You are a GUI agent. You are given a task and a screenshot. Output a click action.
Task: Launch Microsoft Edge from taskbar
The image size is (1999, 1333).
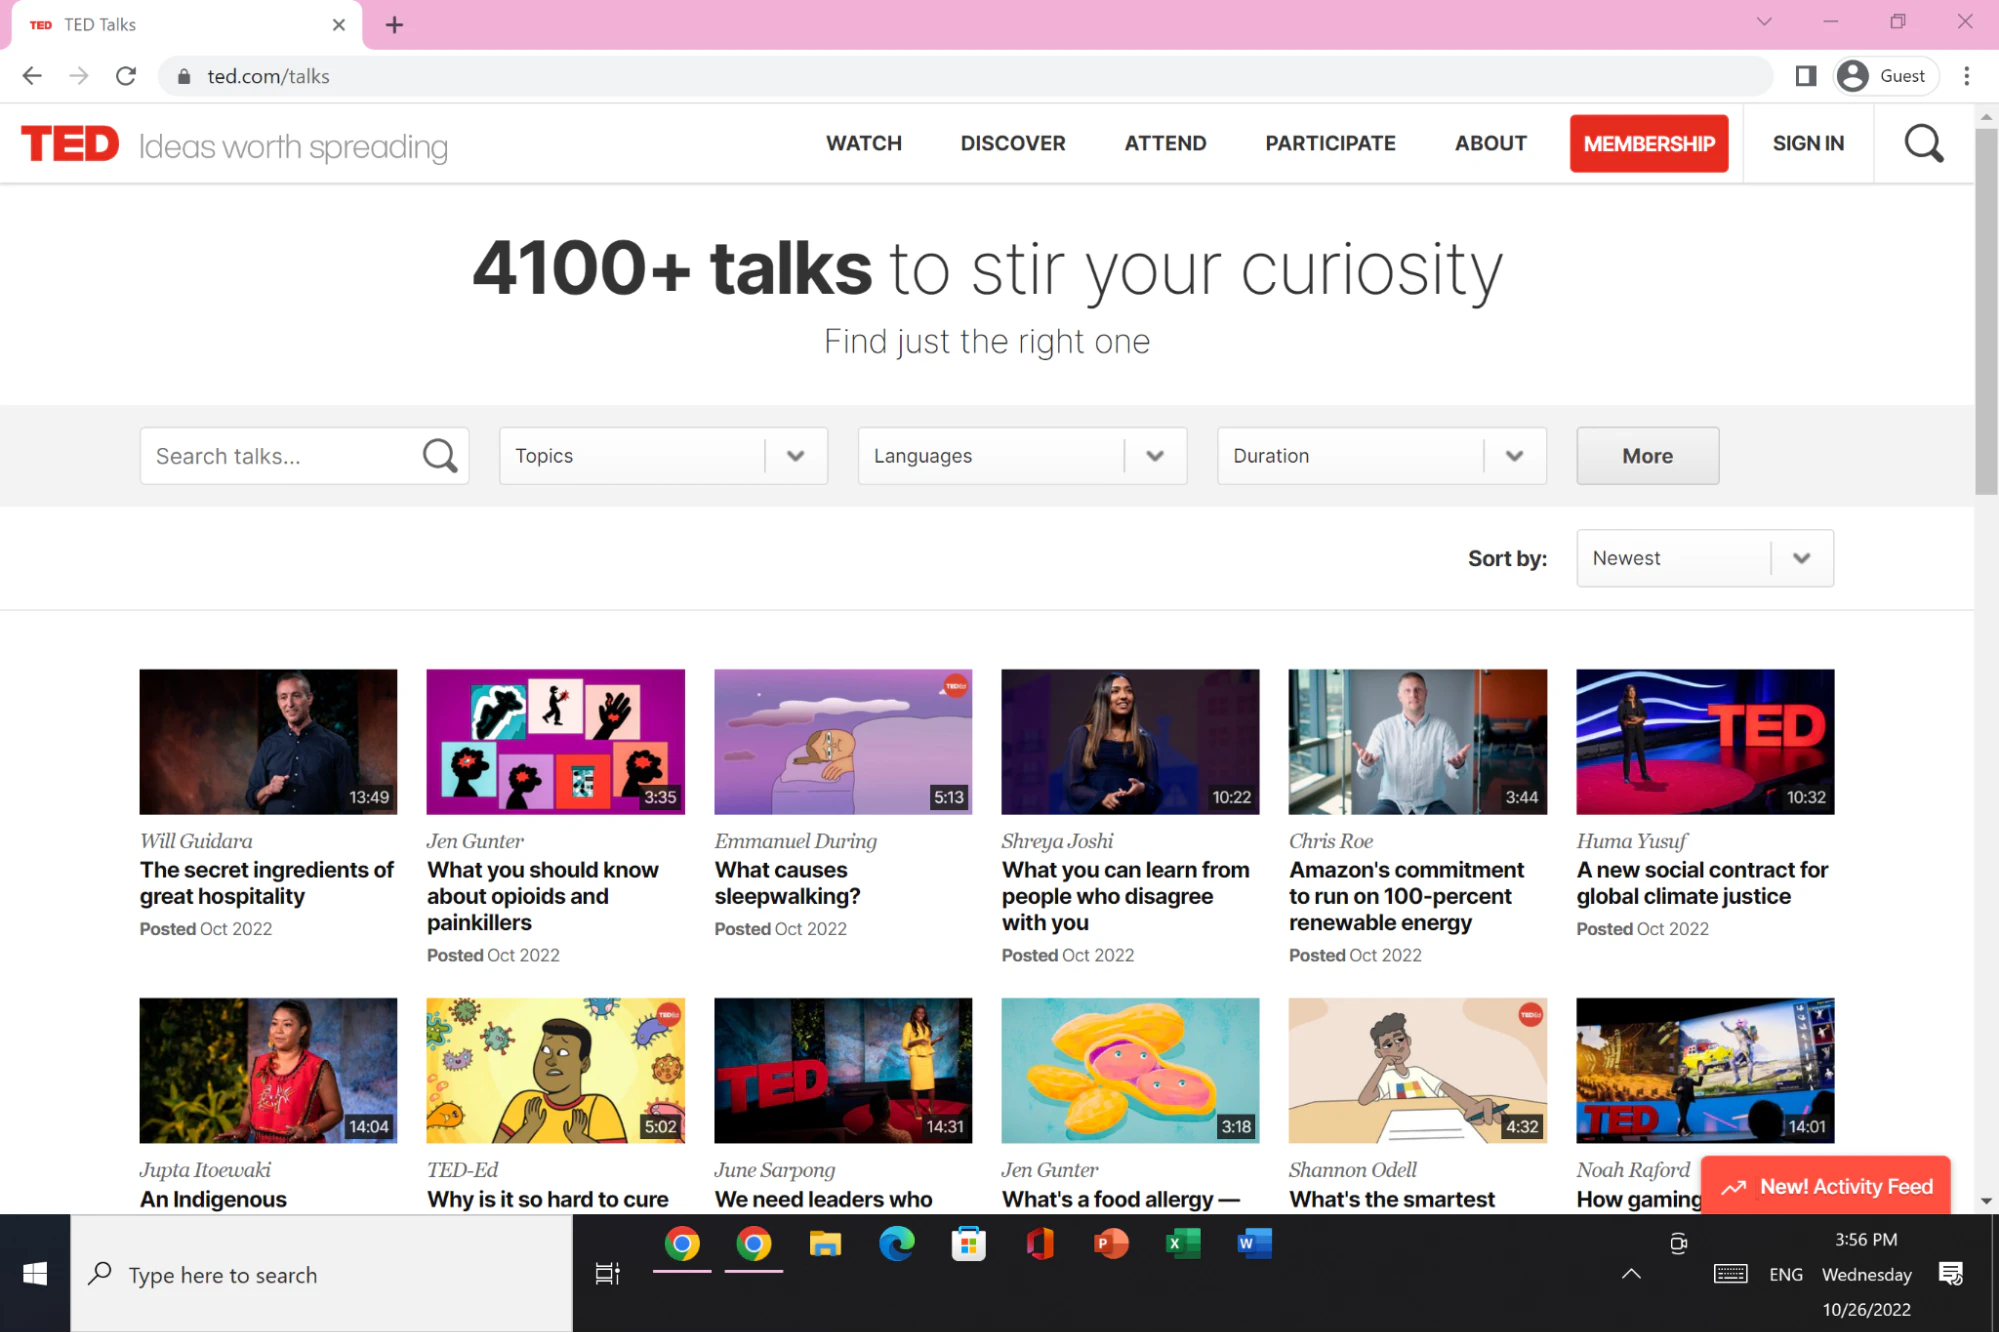(897, 1244)
